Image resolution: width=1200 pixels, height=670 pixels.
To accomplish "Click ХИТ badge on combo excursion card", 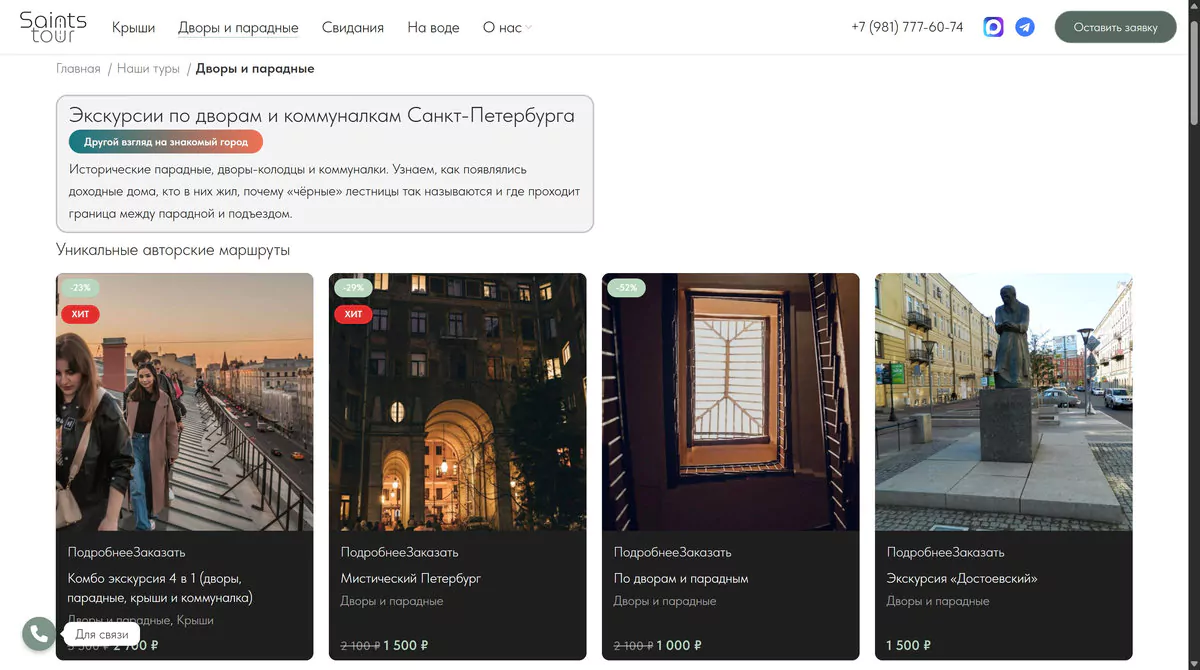I will [80, 314].
